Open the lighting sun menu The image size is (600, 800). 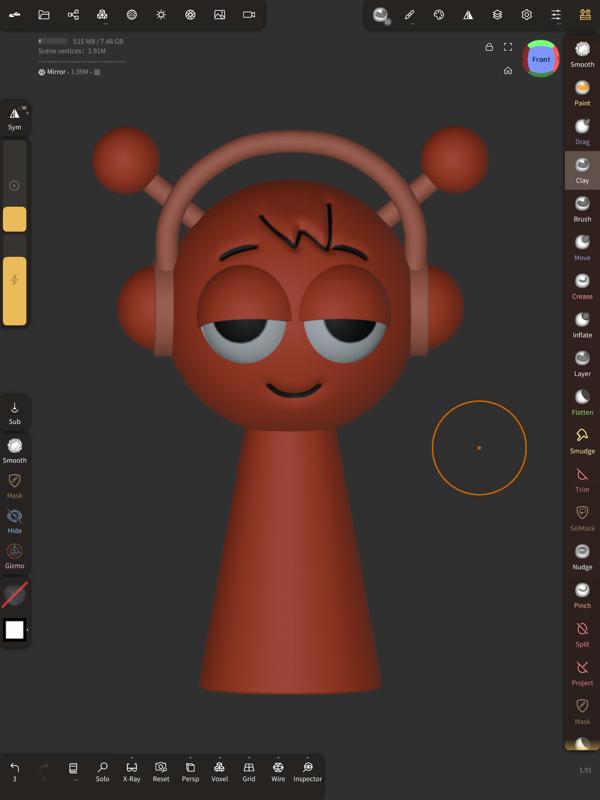(161, 15)
